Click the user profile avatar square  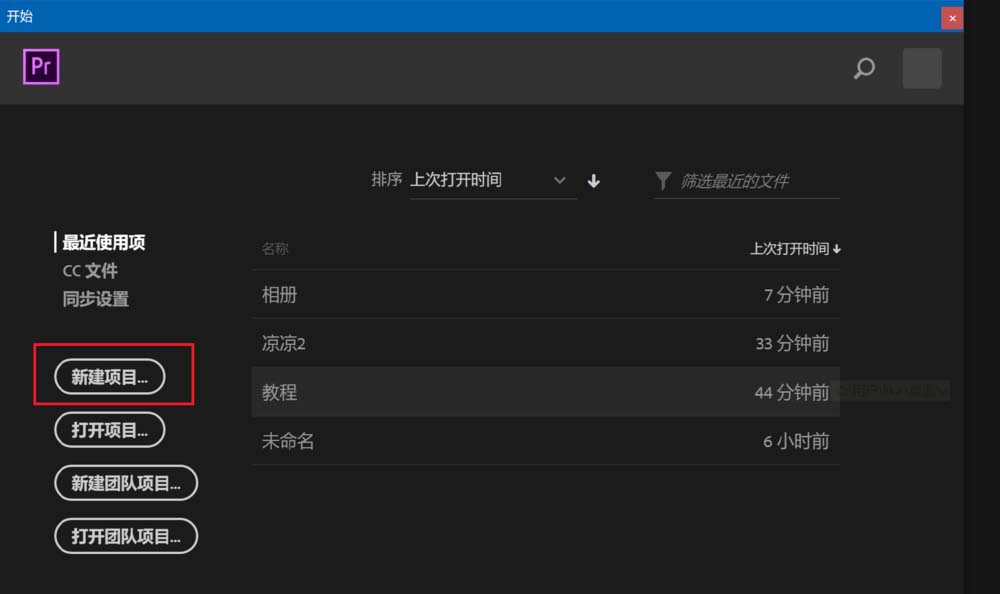(922, 68)
